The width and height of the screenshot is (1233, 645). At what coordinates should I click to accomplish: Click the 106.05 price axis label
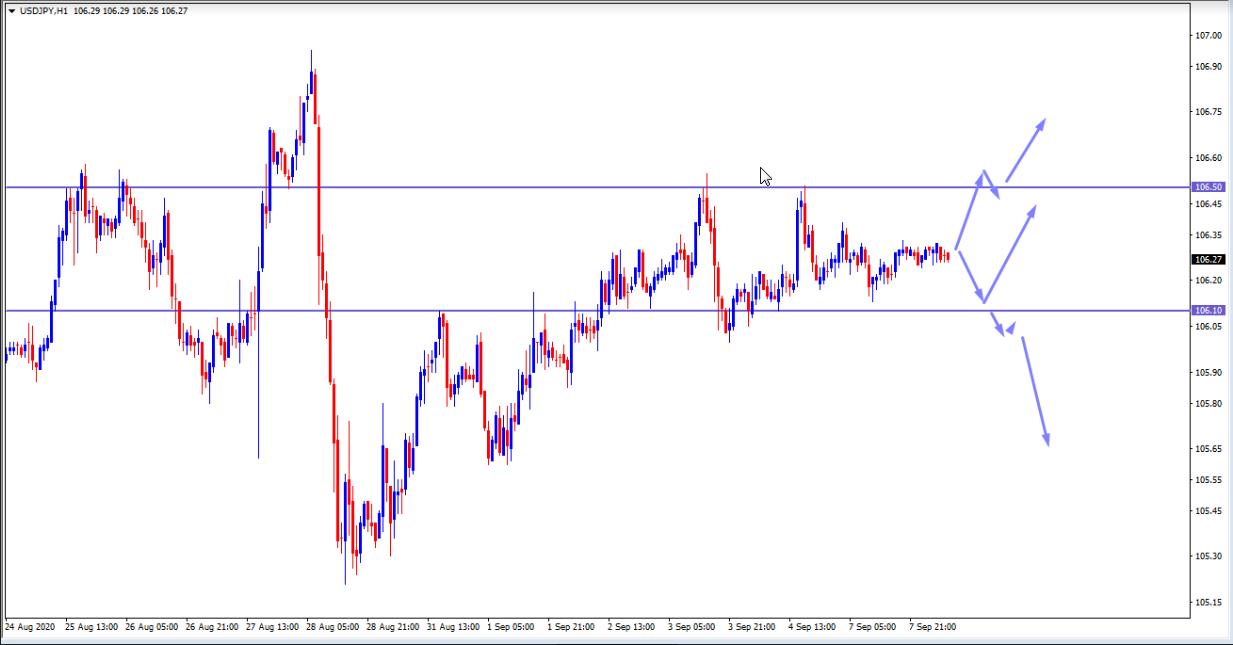pyautogui.click(x=1208, y=327)
